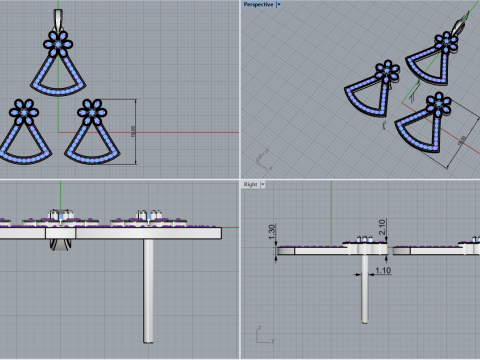The image size is (480, 360).
Task: Open the Perspective viewport dropdown arrow
Action: tap(279, 4)
